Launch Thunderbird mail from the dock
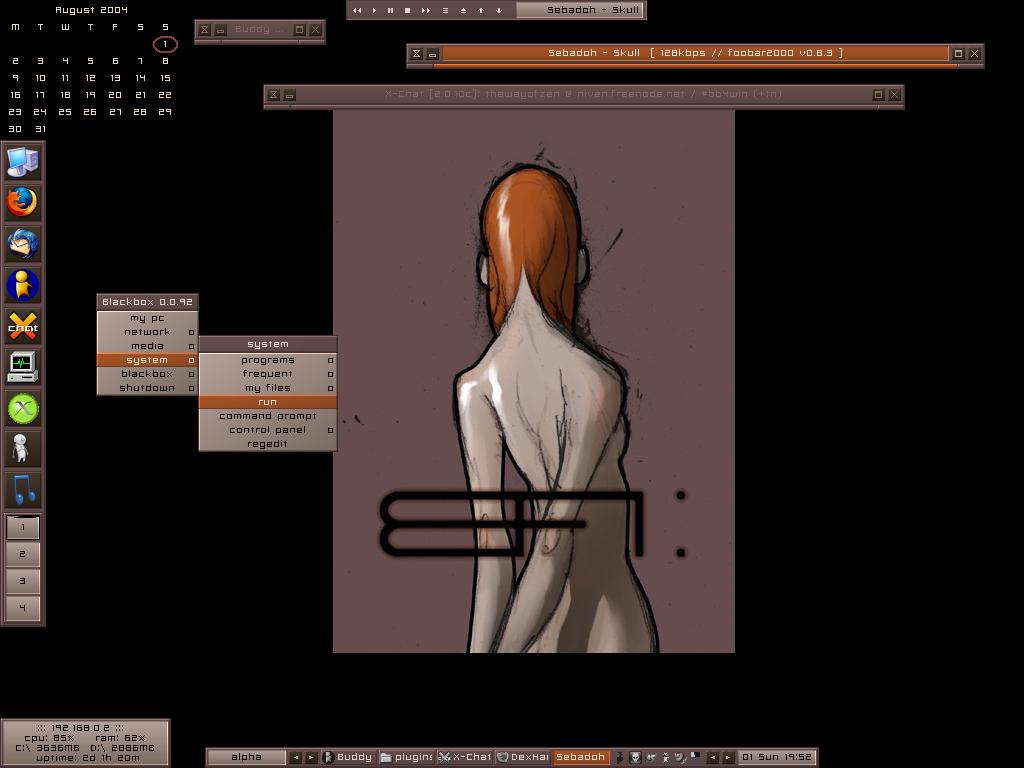This screenshot has width=1024, height=768. pyautogui.click(x=23, y=243)
